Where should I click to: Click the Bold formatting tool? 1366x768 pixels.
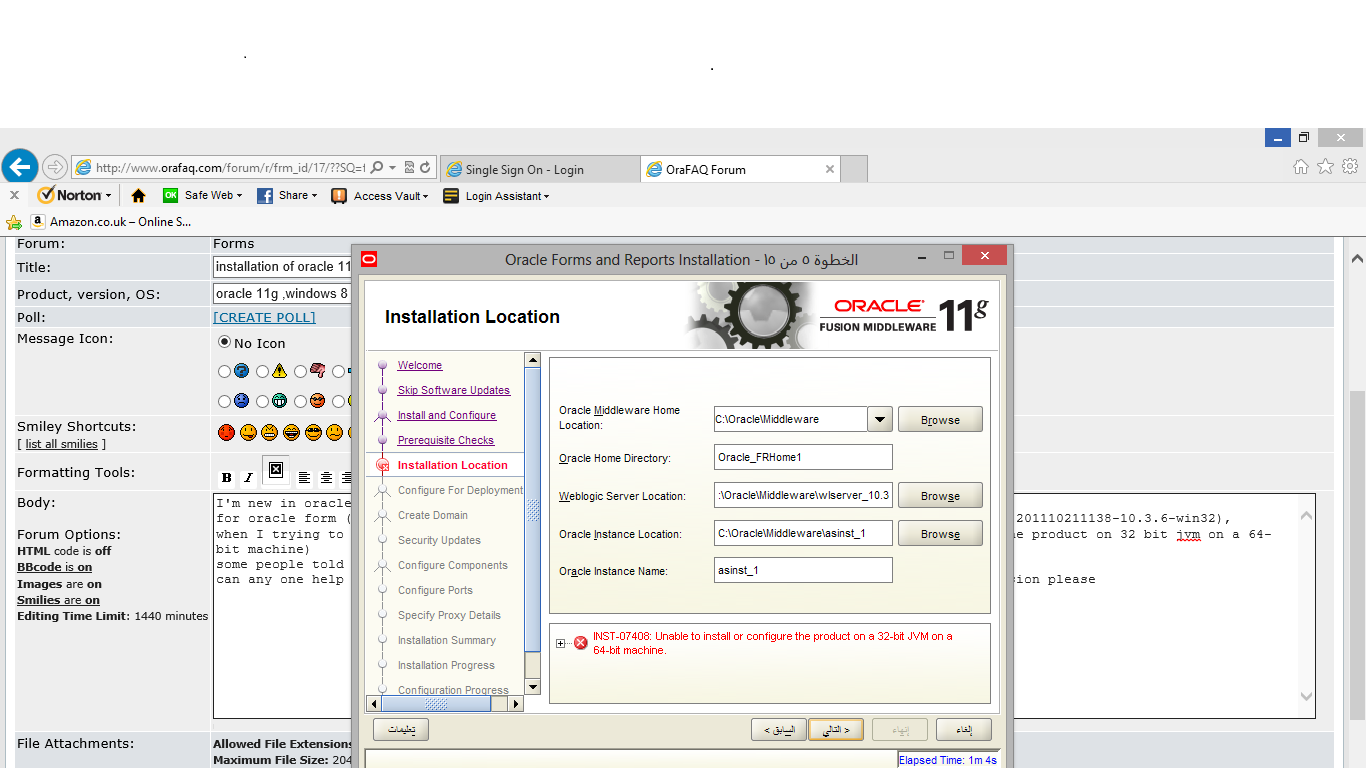coord(226,478)
